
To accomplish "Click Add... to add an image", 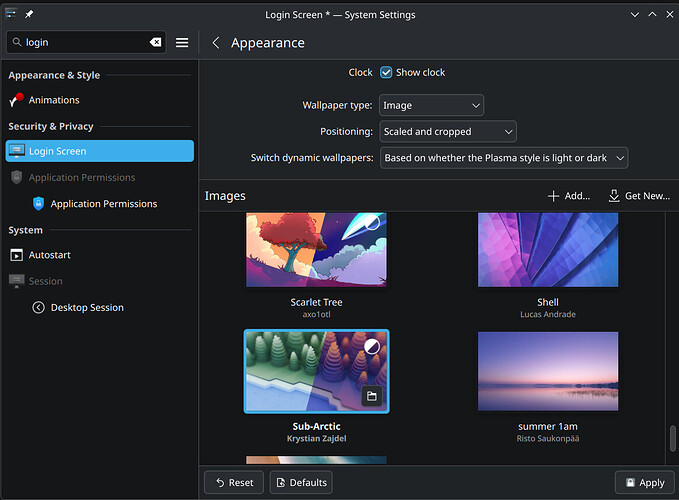I will (568, 196).
